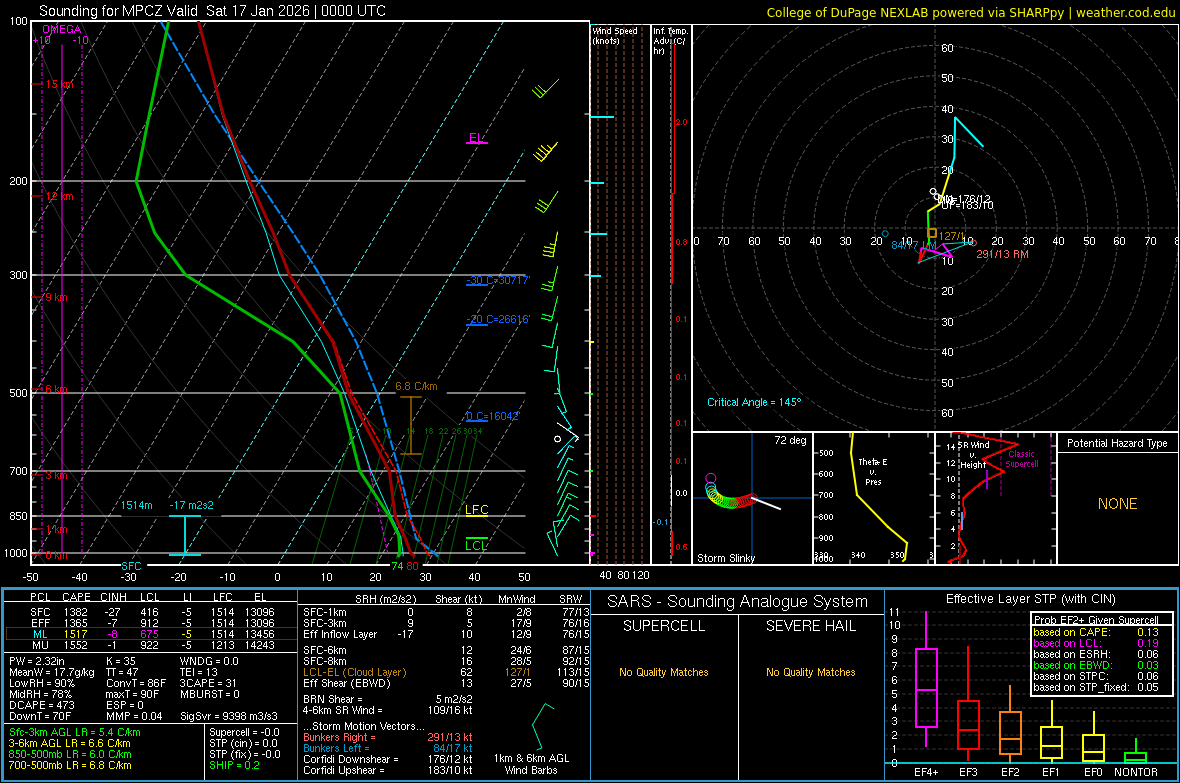Click the '9 km' height tick label
Viewport: 1180px width, 783px height.
[x=56, y=297]
